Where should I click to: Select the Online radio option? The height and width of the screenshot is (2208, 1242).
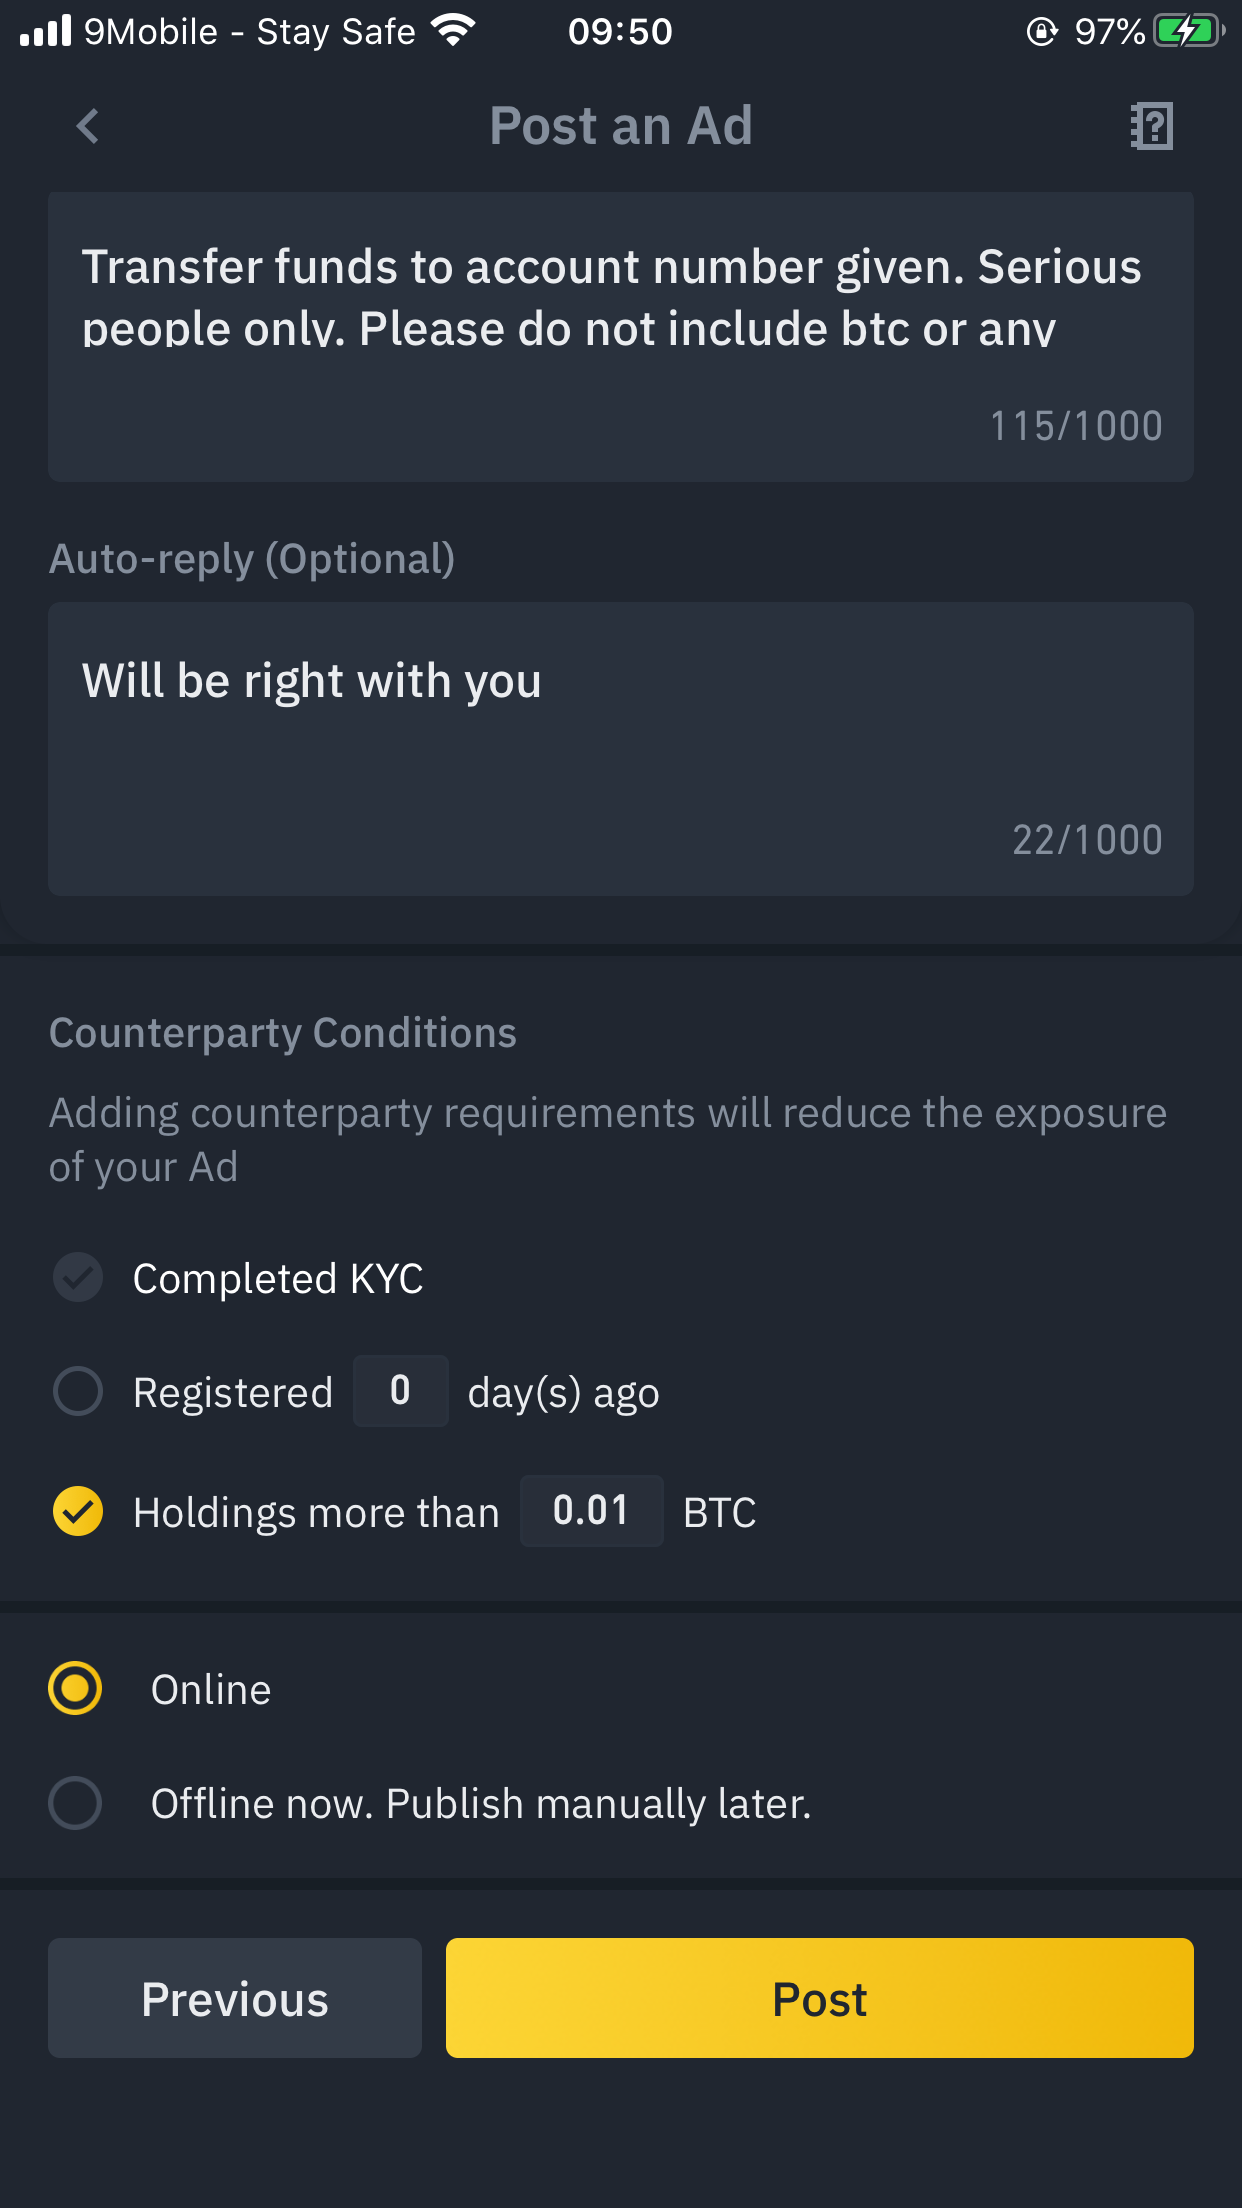(75, 1689)
